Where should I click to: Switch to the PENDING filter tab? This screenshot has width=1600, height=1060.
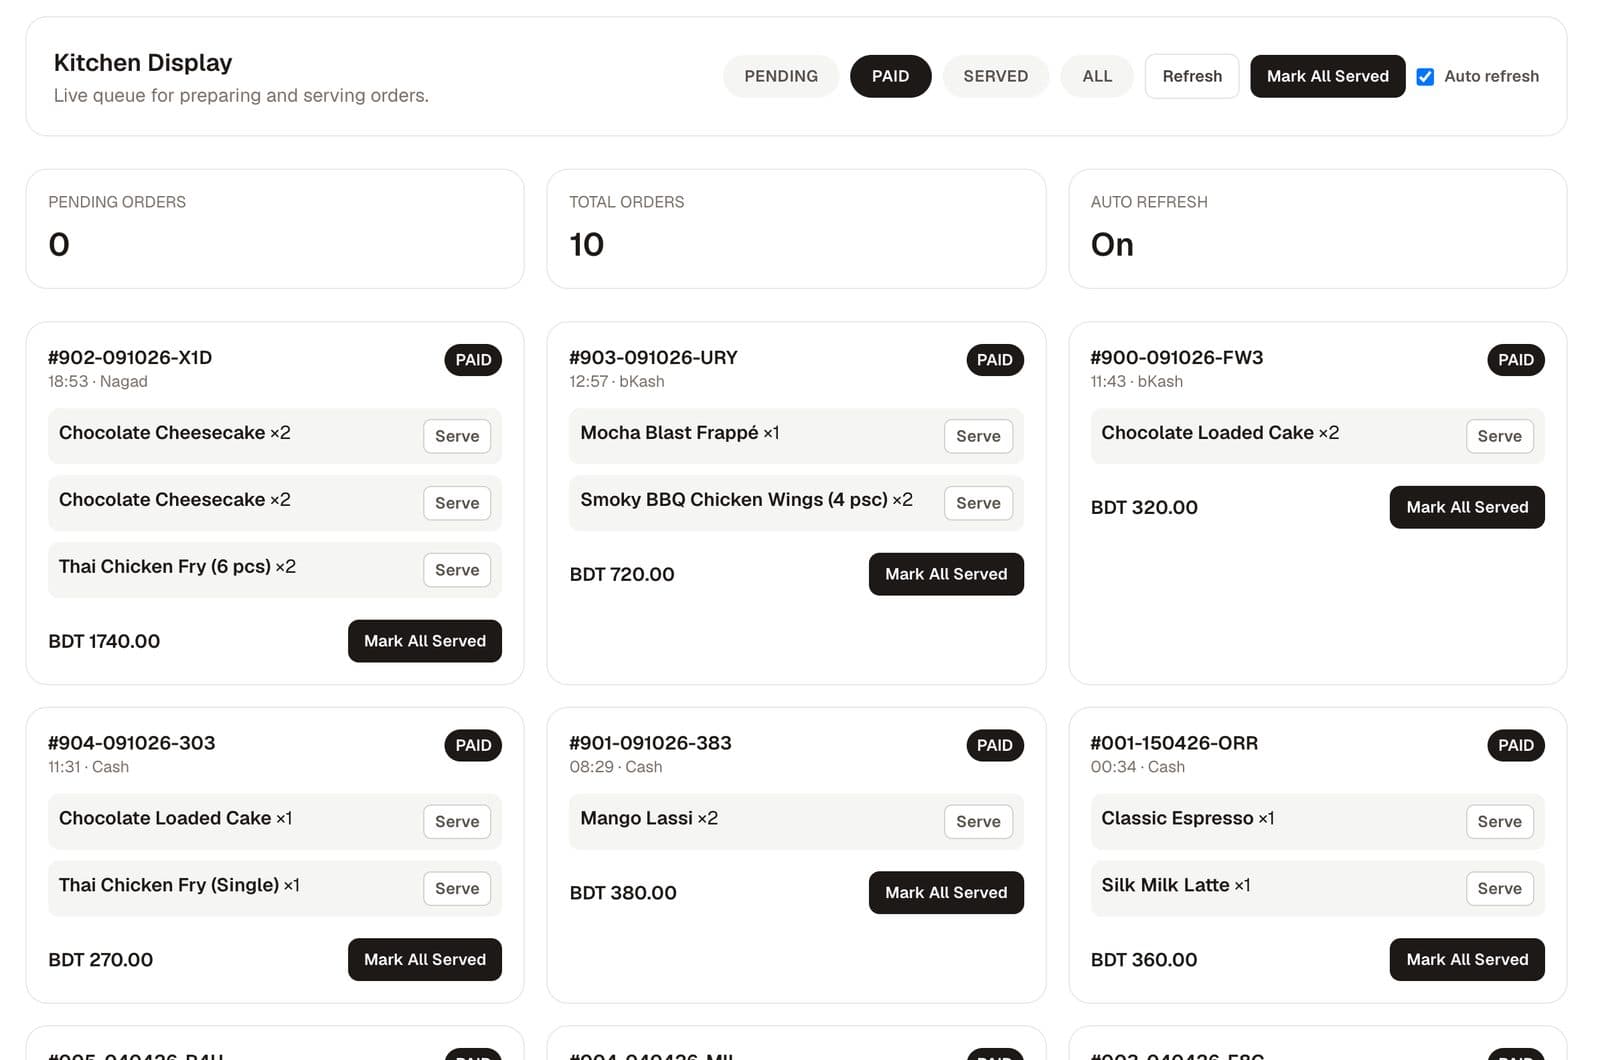(x=781, y=76)
